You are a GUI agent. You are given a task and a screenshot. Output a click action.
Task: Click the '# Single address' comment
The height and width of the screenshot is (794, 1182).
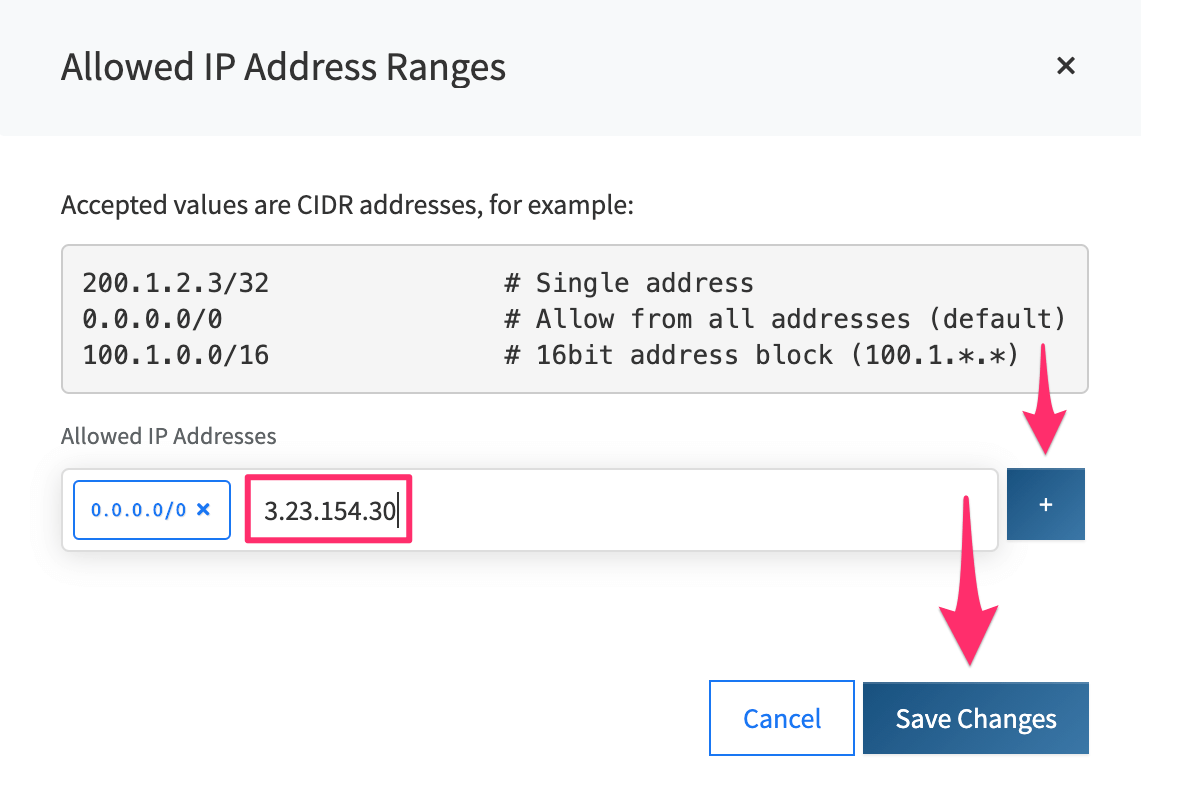point(629,283)
